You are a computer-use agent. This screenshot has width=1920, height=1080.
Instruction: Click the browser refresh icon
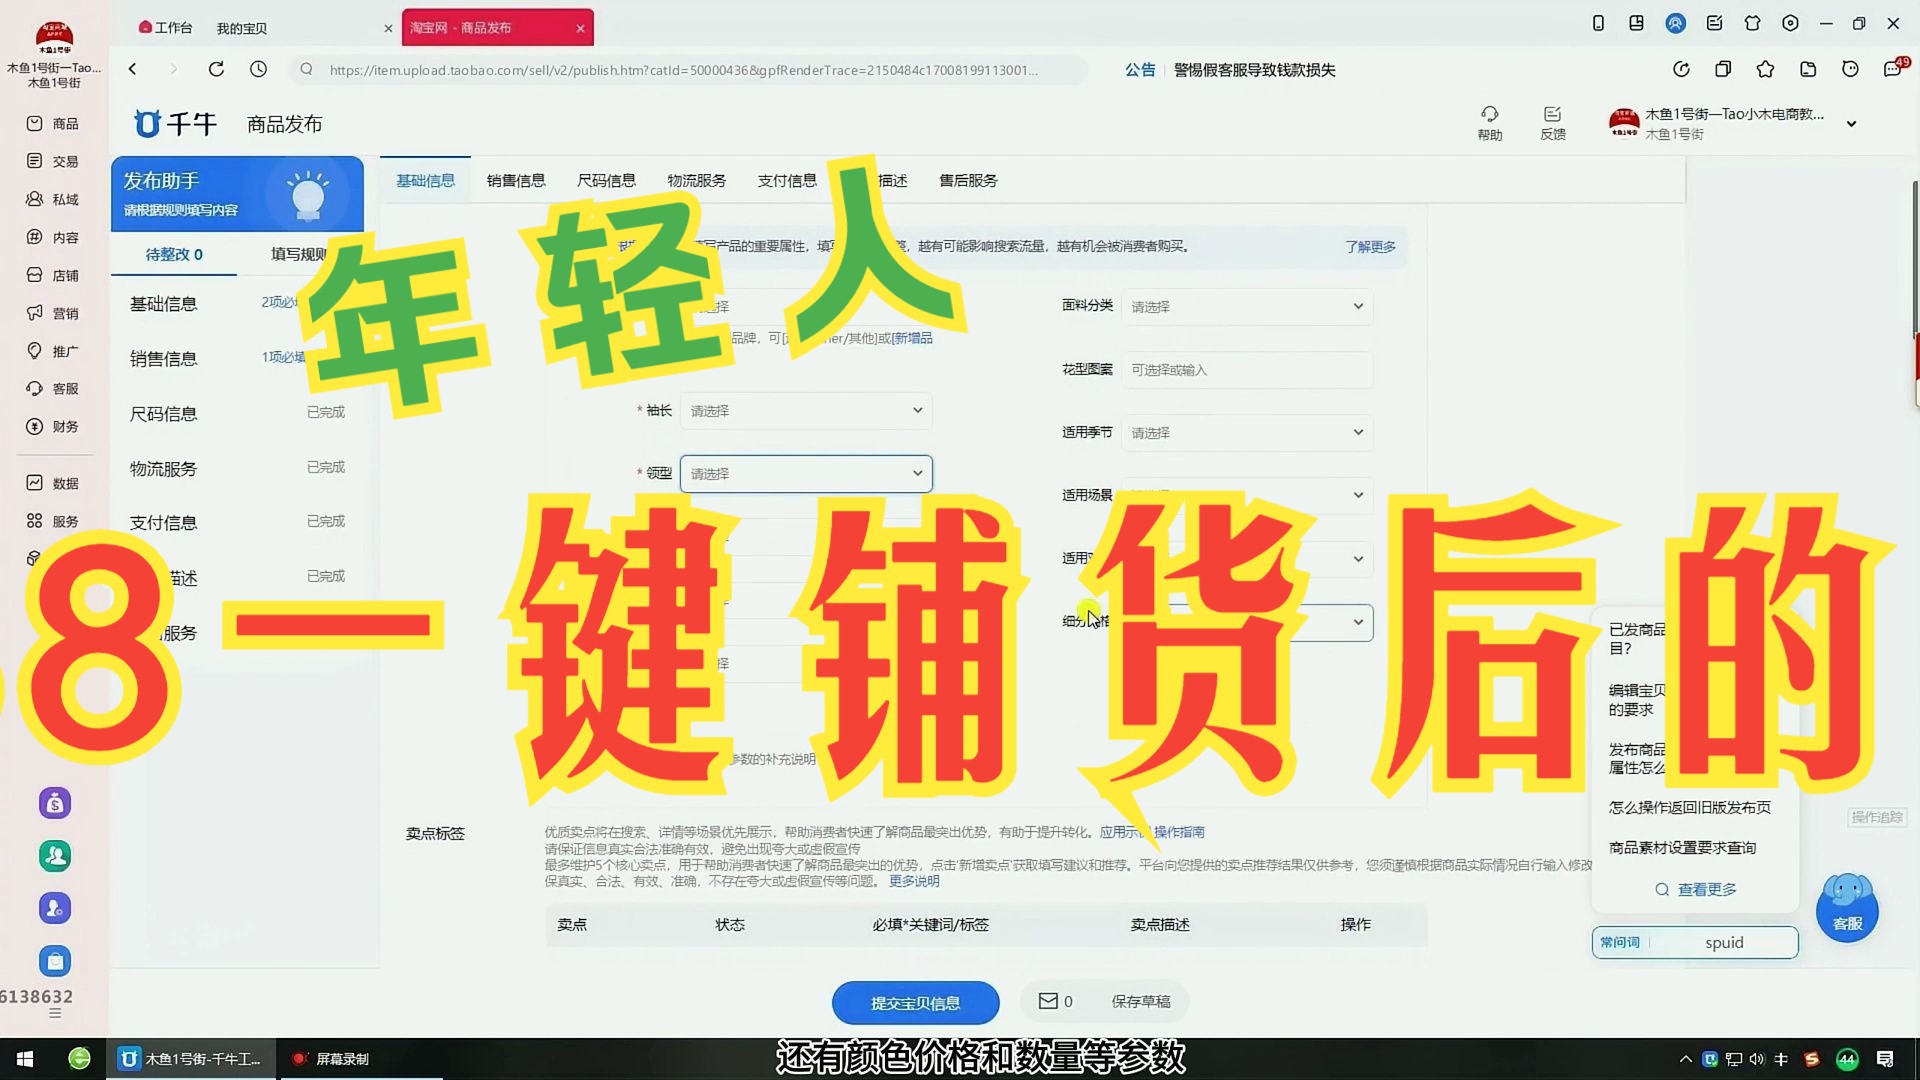[x=216, y=69]
